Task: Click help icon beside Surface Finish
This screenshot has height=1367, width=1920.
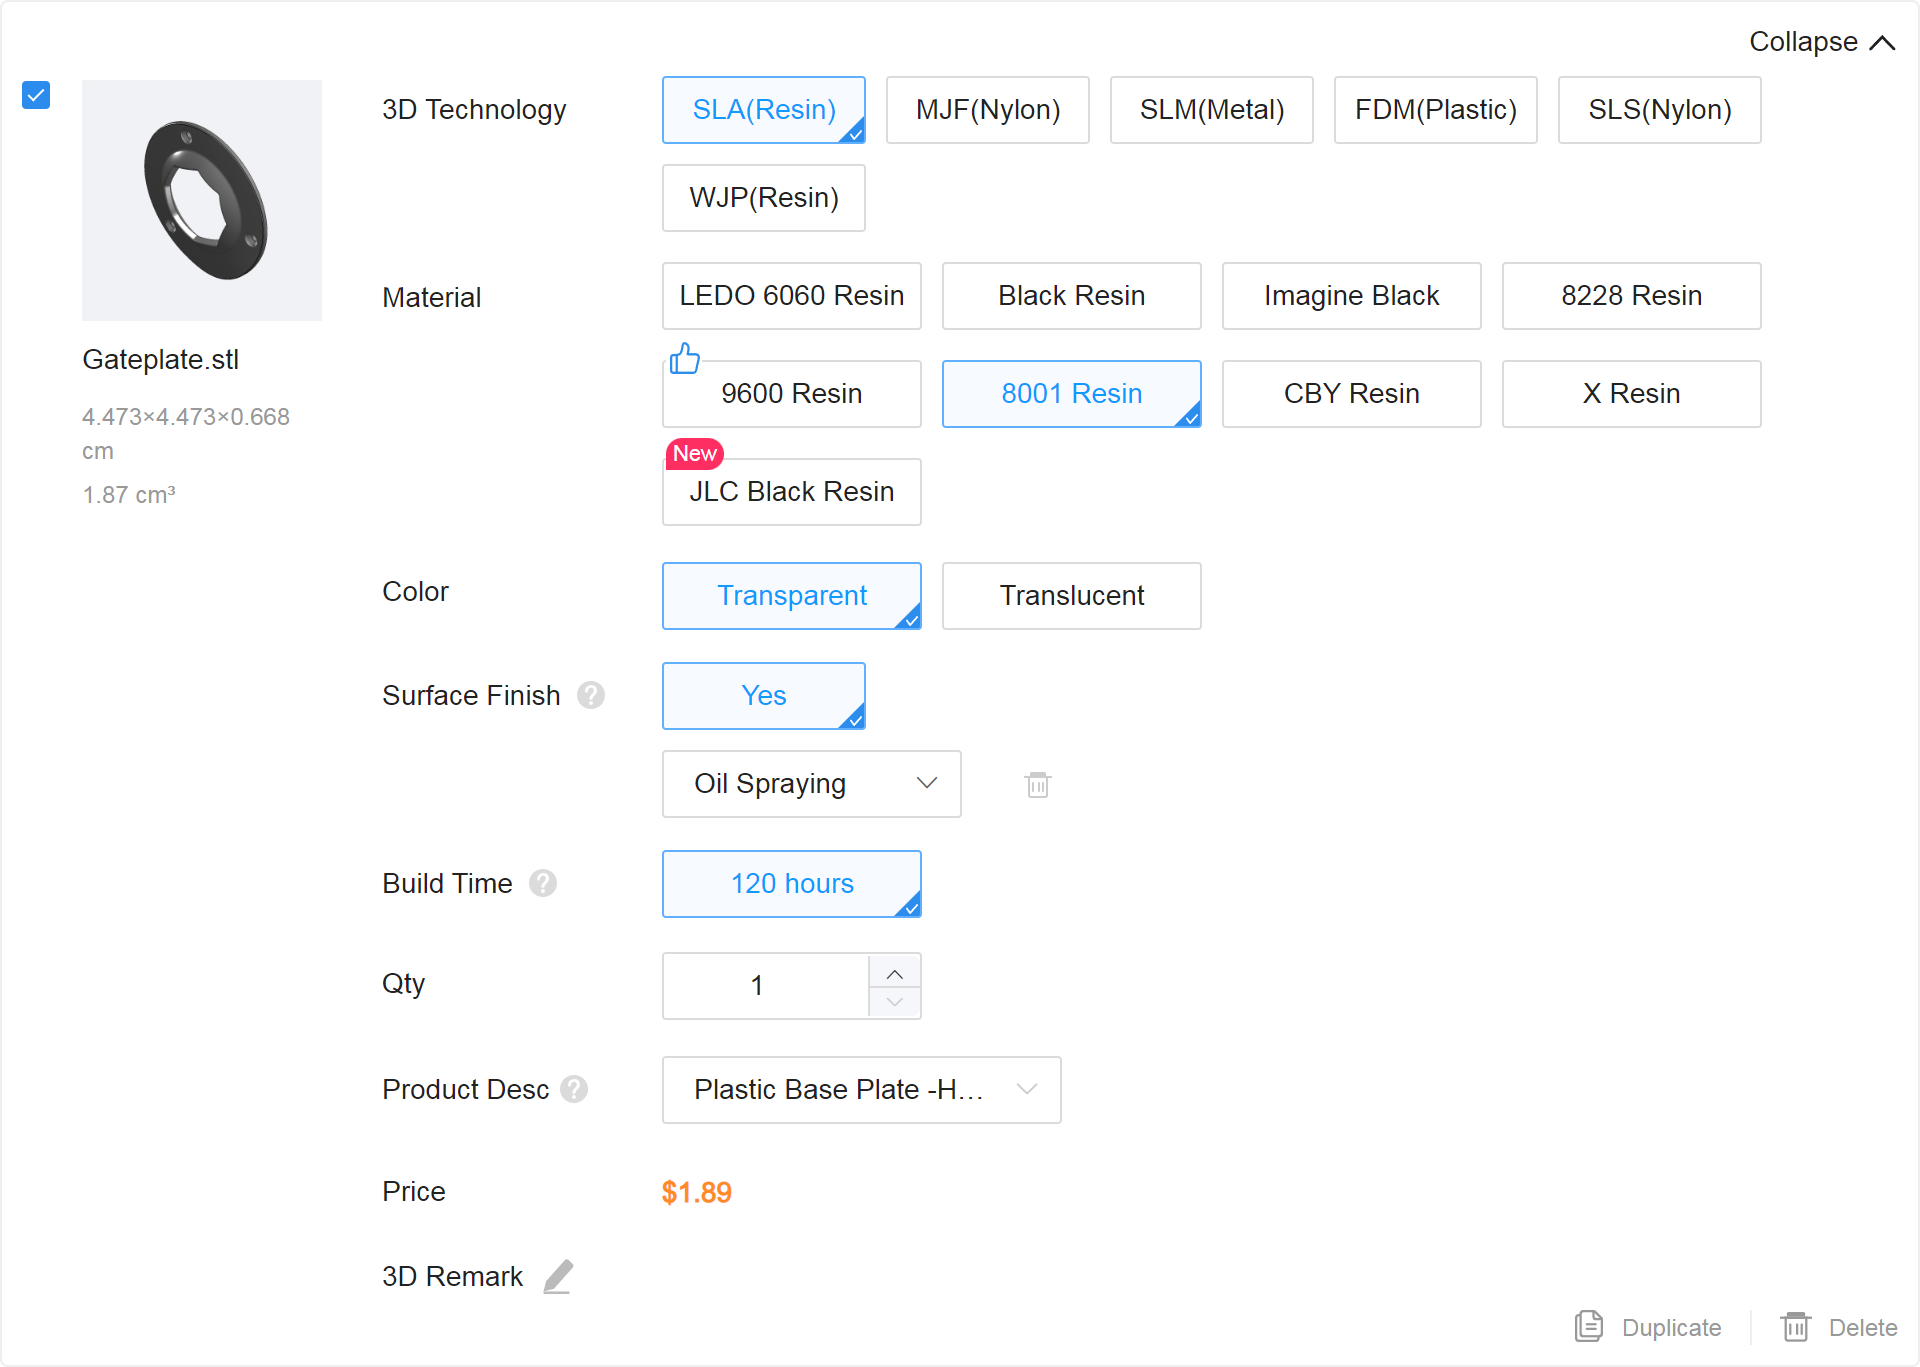Action: (591, 695)
